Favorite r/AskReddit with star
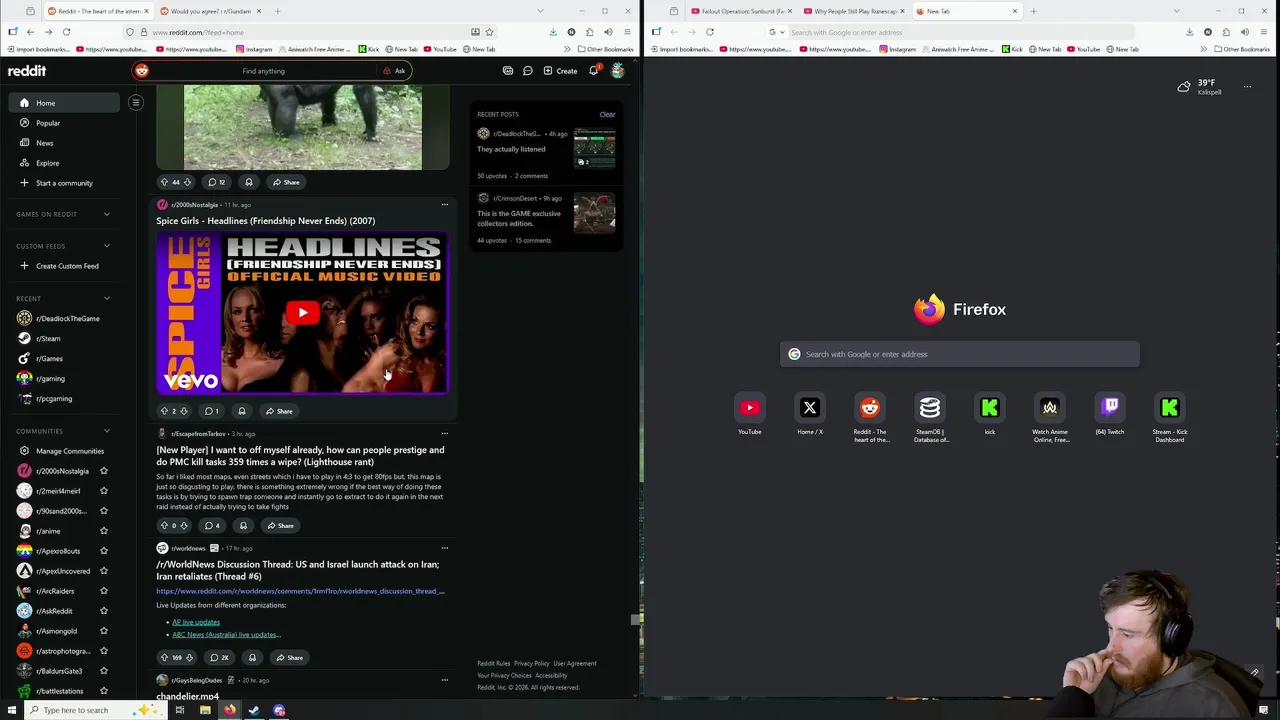The height and width of the screenshot is (720, 1280). point(104,611)
